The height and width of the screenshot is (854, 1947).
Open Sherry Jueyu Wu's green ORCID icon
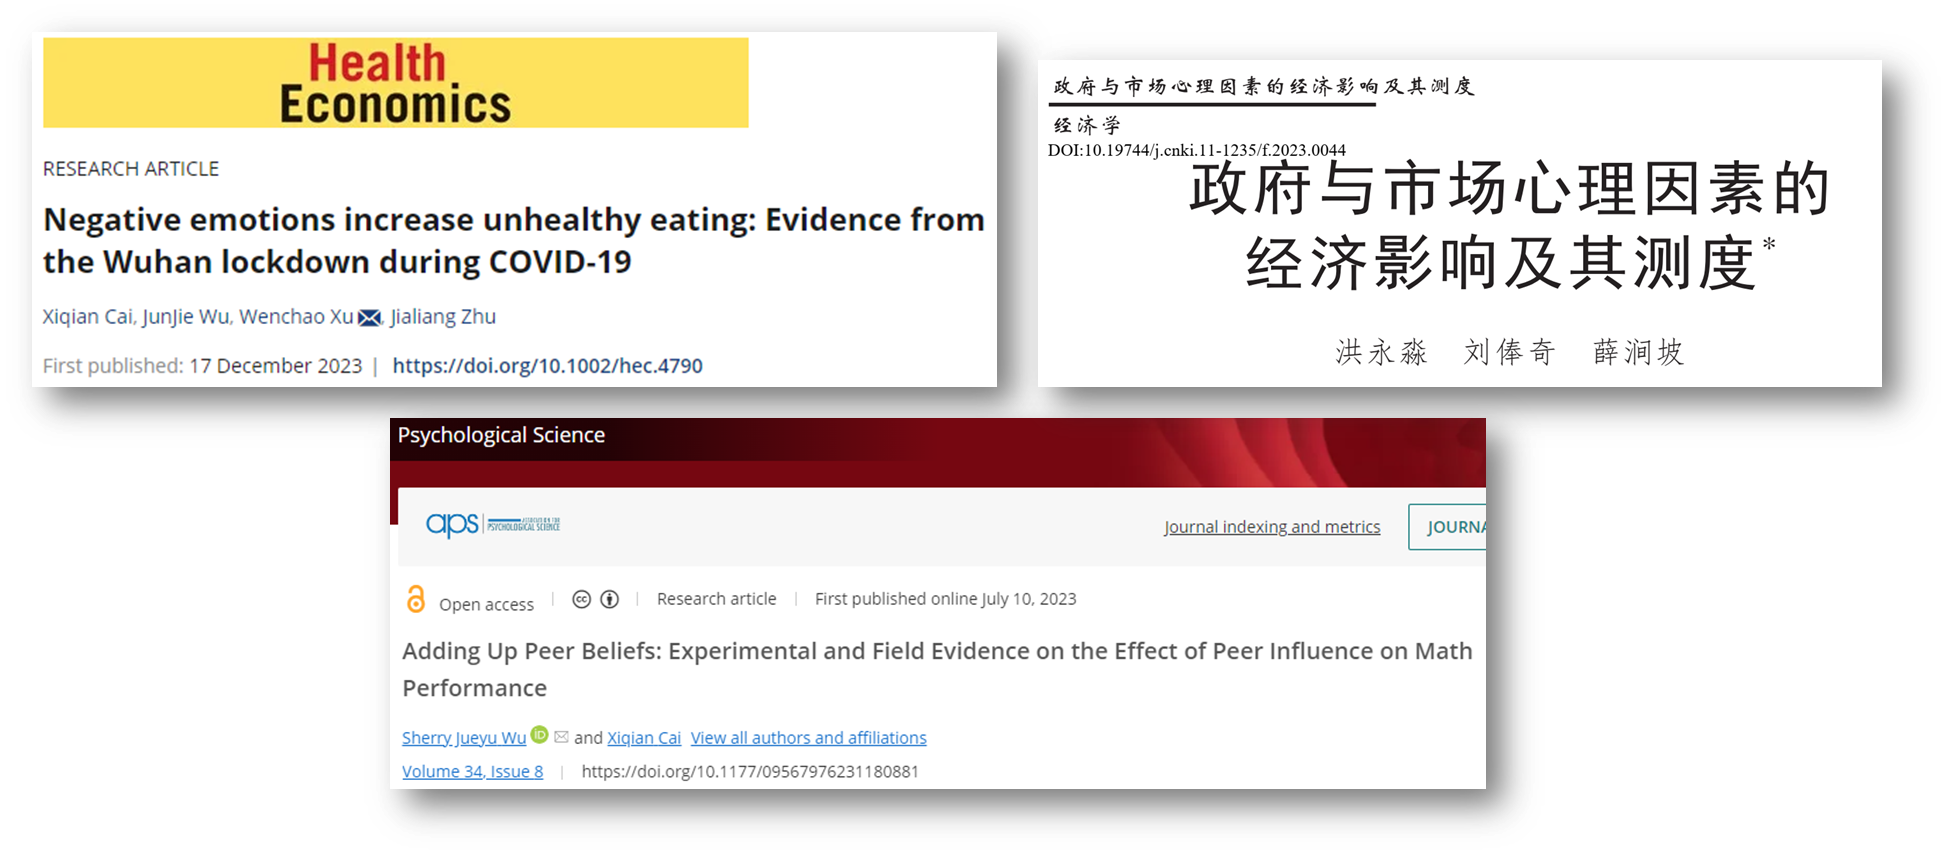(x=539, y=735)
